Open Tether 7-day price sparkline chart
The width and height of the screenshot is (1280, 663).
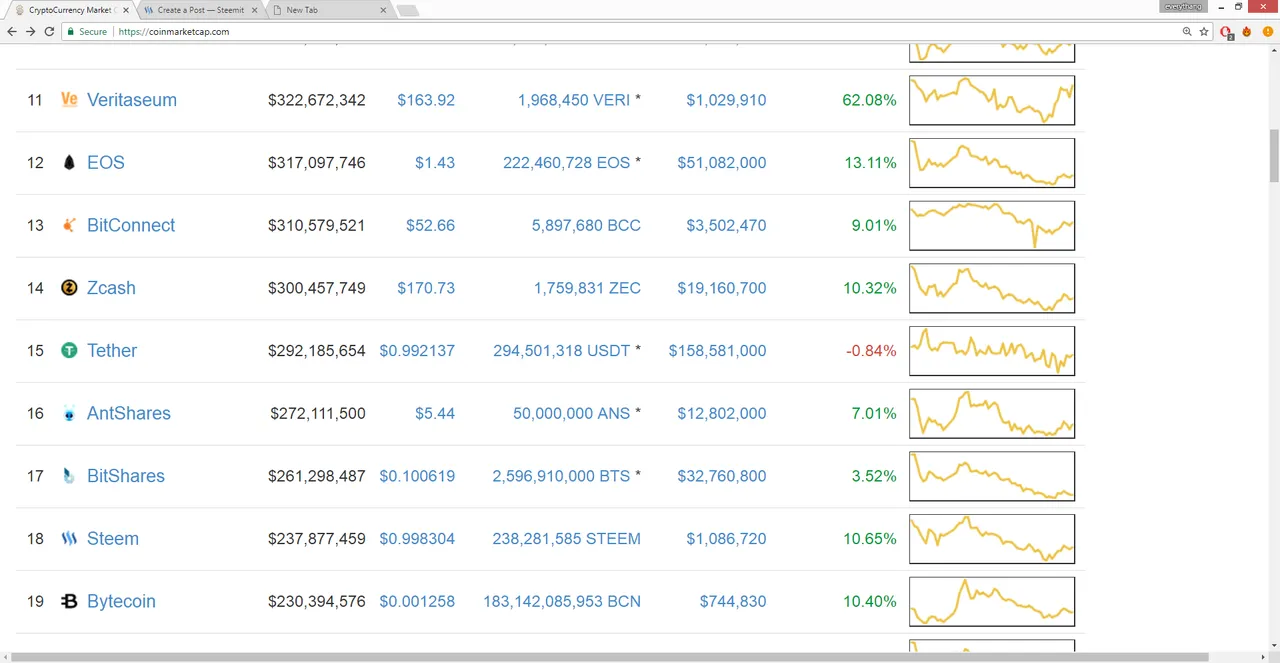pos(992,351)
